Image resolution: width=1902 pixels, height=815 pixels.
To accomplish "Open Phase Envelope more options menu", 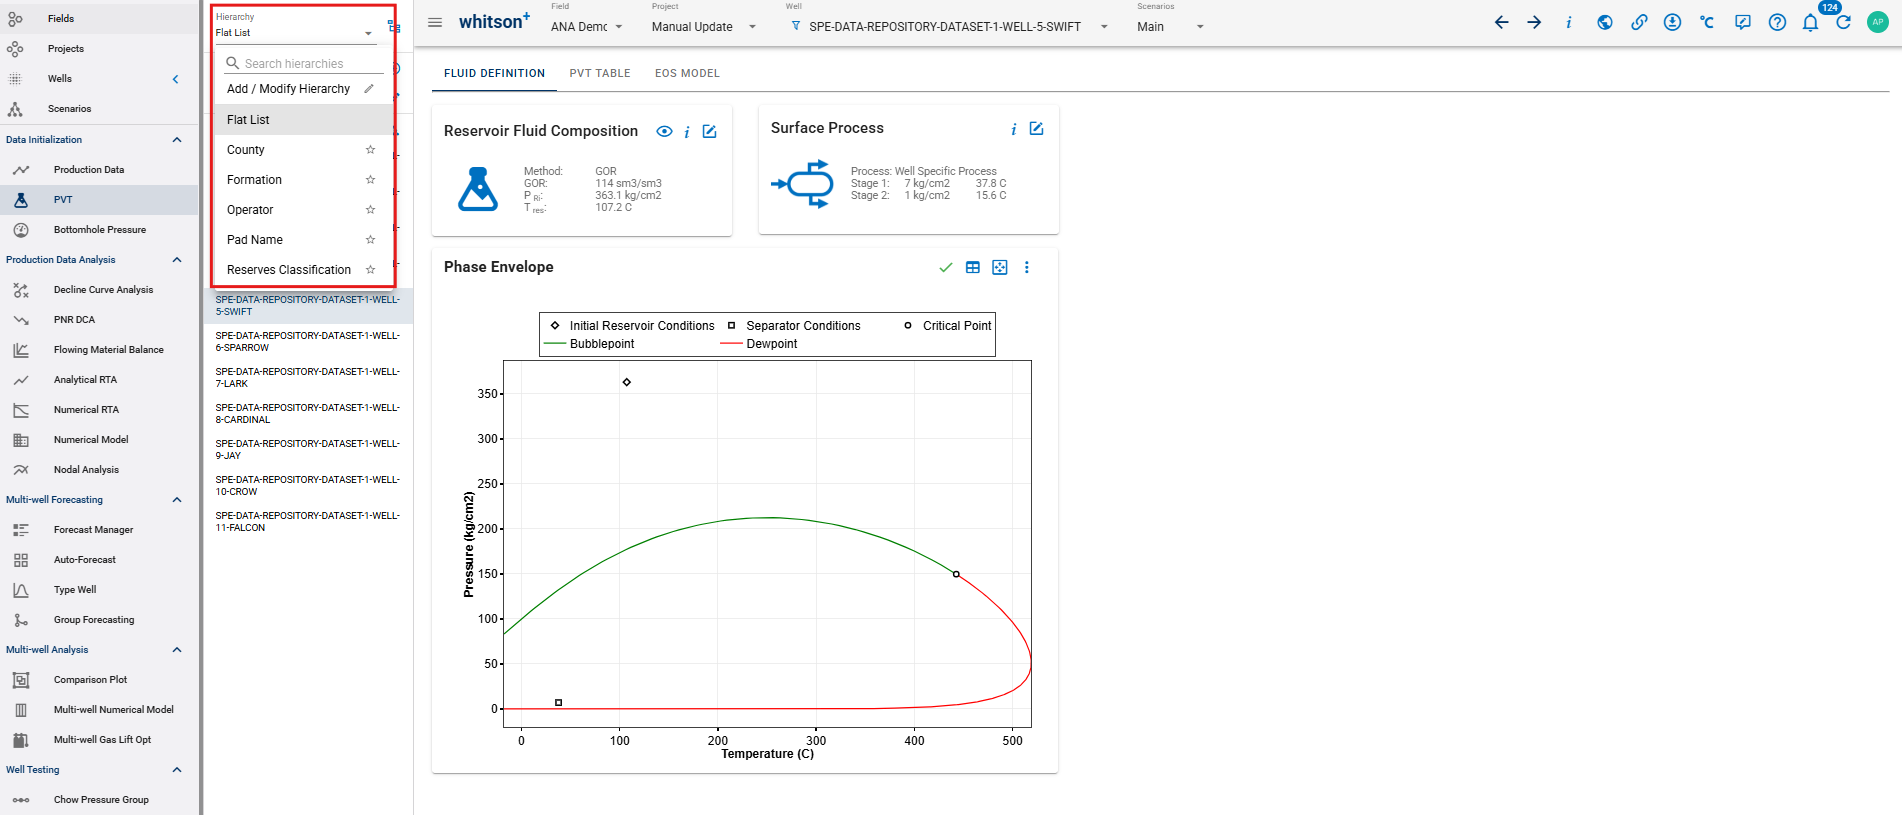I will 1027,268.
